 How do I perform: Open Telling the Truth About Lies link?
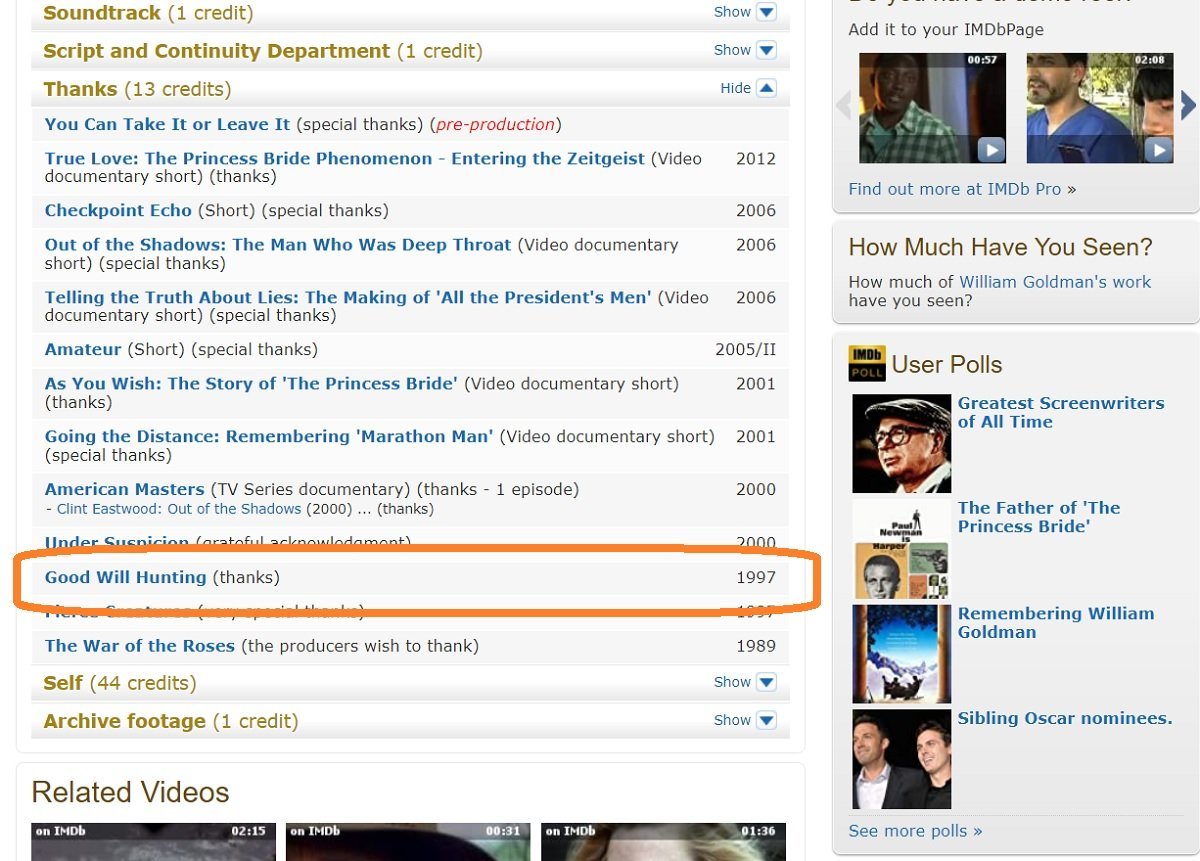click(x=348, y=297)
